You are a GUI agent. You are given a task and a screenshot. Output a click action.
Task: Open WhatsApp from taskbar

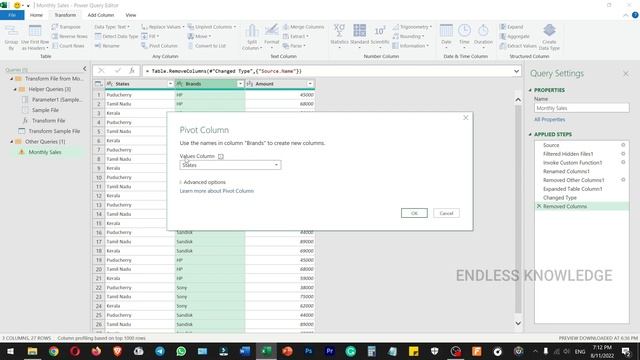pyautogui.click(x=181, y=351)
